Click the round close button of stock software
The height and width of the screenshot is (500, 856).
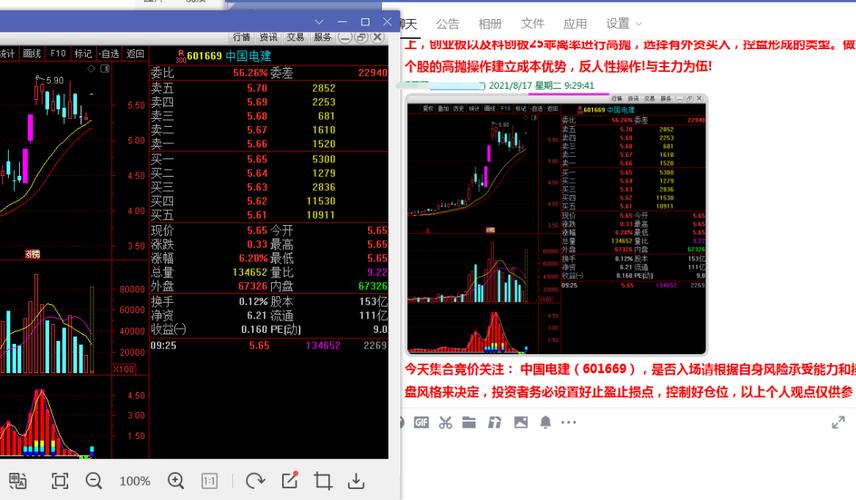[377, 37]
